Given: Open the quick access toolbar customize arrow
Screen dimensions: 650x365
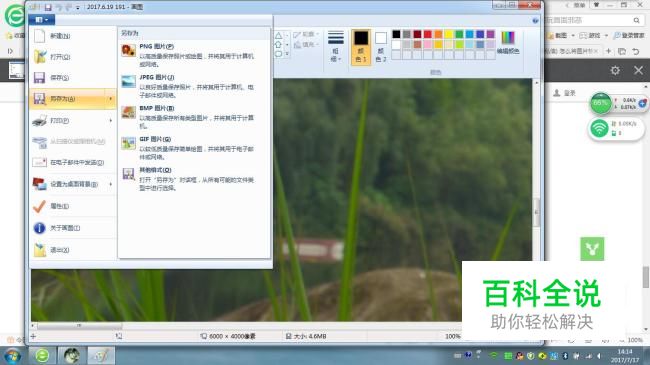Looking at the screenshot, I should pos(78,7).
